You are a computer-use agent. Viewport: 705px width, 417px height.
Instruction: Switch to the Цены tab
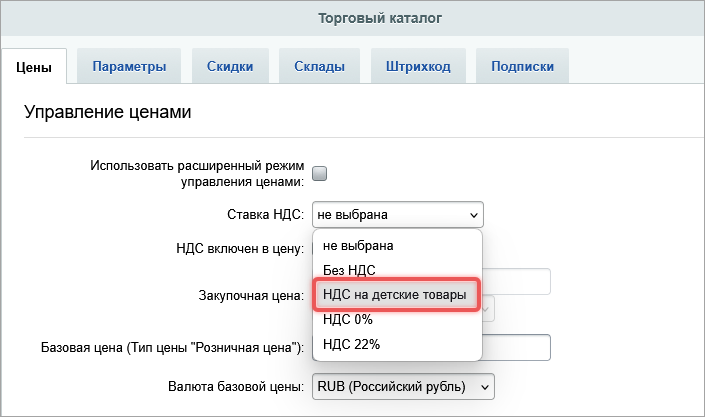click(34, 67)
